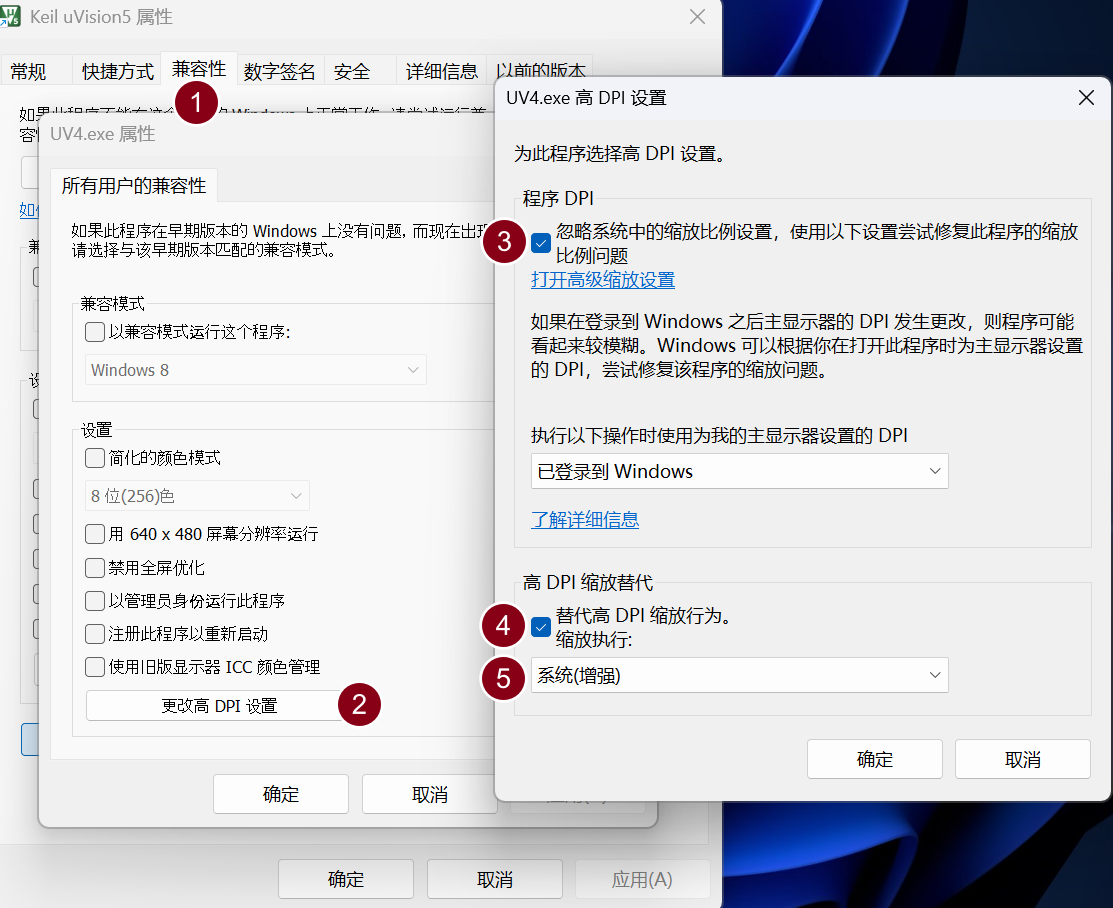The width and height of the screenshot is (1113, 908).
Task: Expand the 8 位(256)色 dropdown
Action: 197,496
